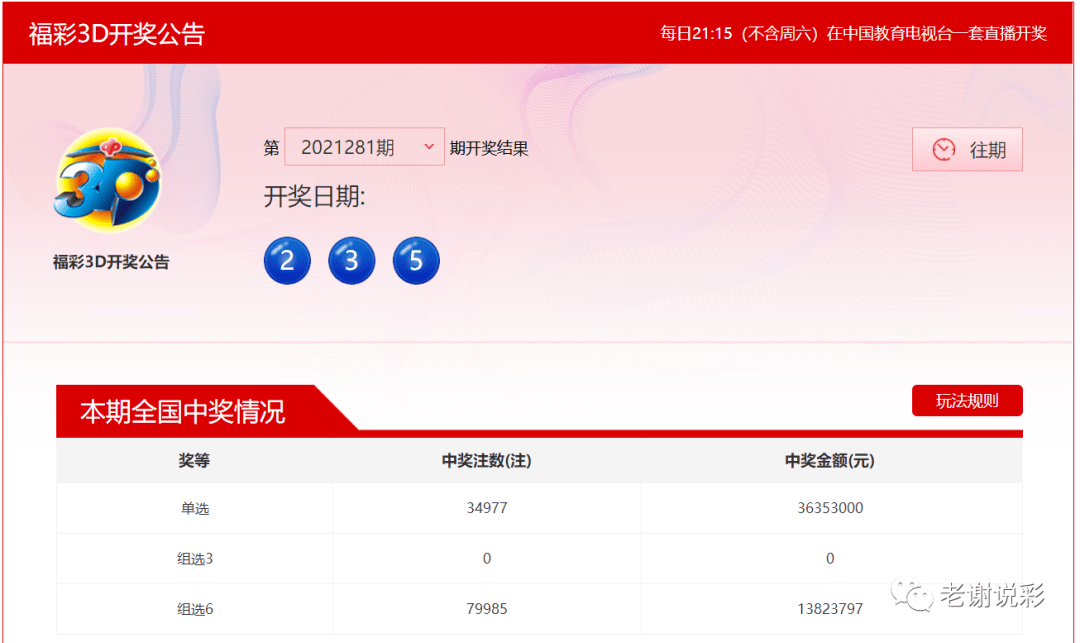Screen dimensions: 1080x643
Task: Click the dropdown chevron arrow beside 2021281期
Action: tap(428, 147)
